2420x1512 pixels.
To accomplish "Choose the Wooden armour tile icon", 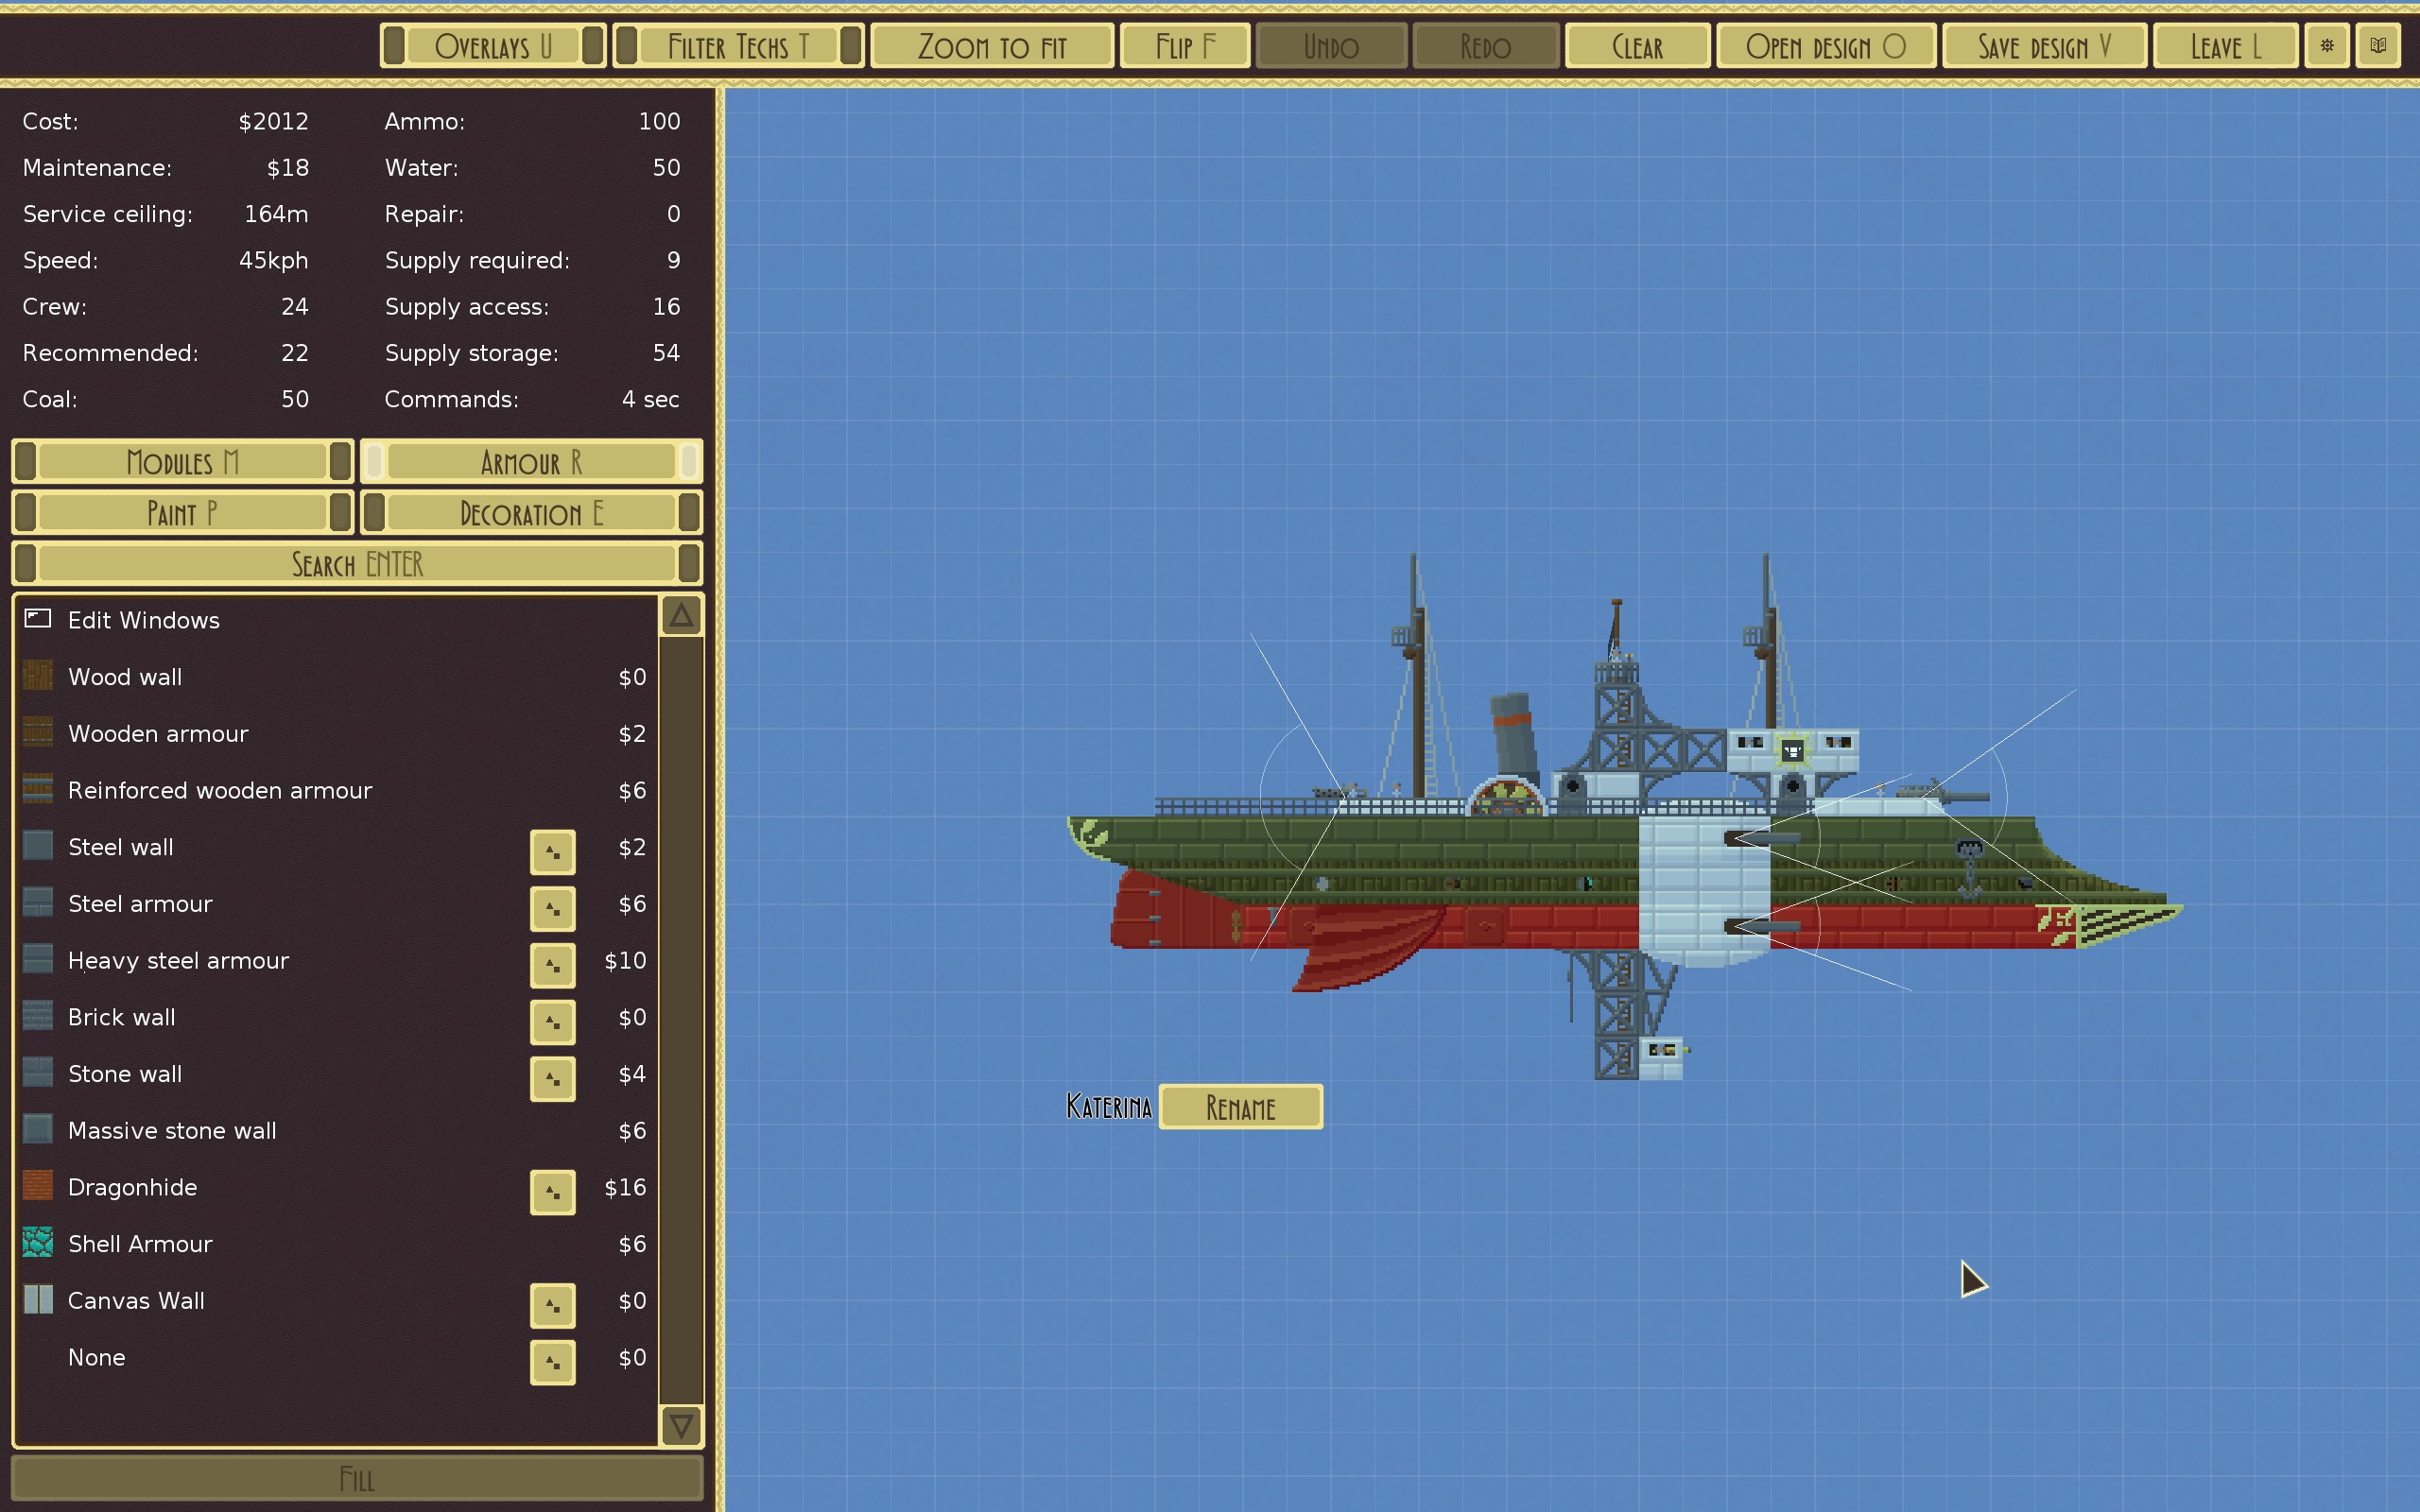I will point(38,733).
